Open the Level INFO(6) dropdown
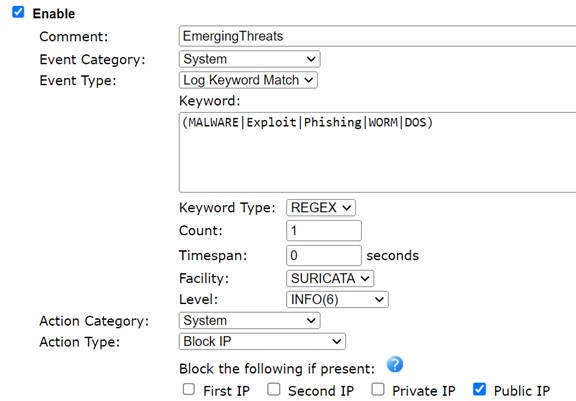The height and width of the screenshot is (401, 576). [337, 300]
